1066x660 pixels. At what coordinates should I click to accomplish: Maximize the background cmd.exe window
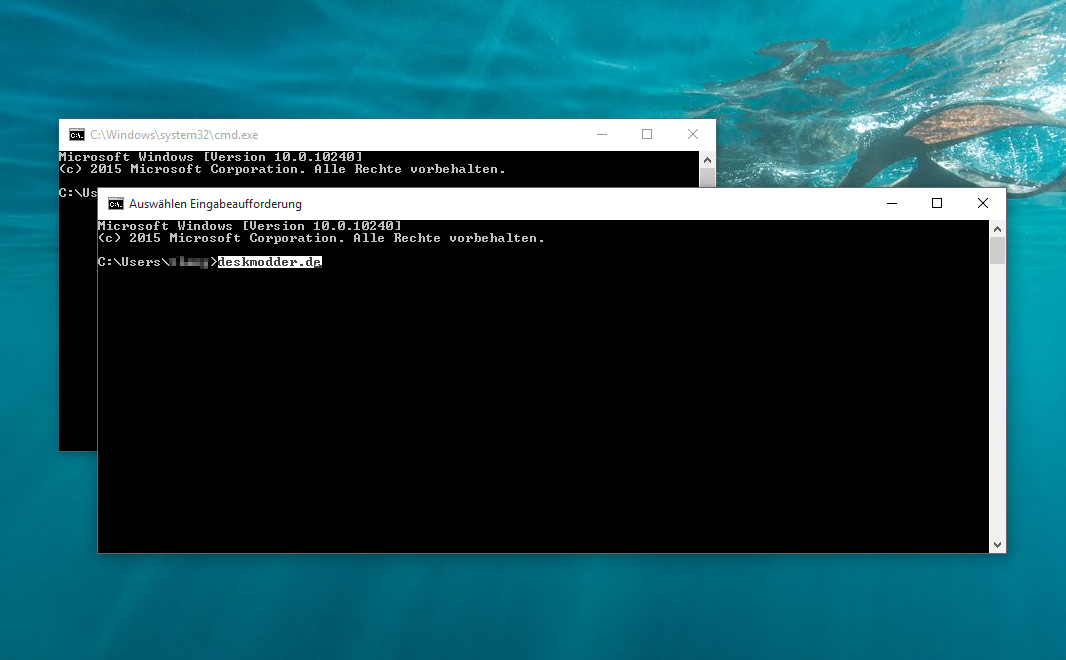(647, 135)
